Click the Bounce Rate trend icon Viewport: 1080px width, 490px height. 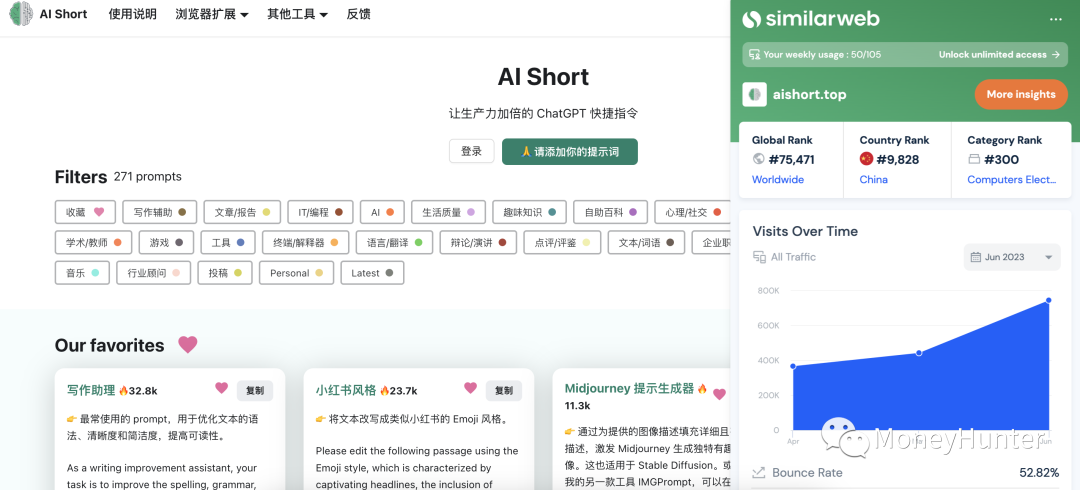pos(759,473)
